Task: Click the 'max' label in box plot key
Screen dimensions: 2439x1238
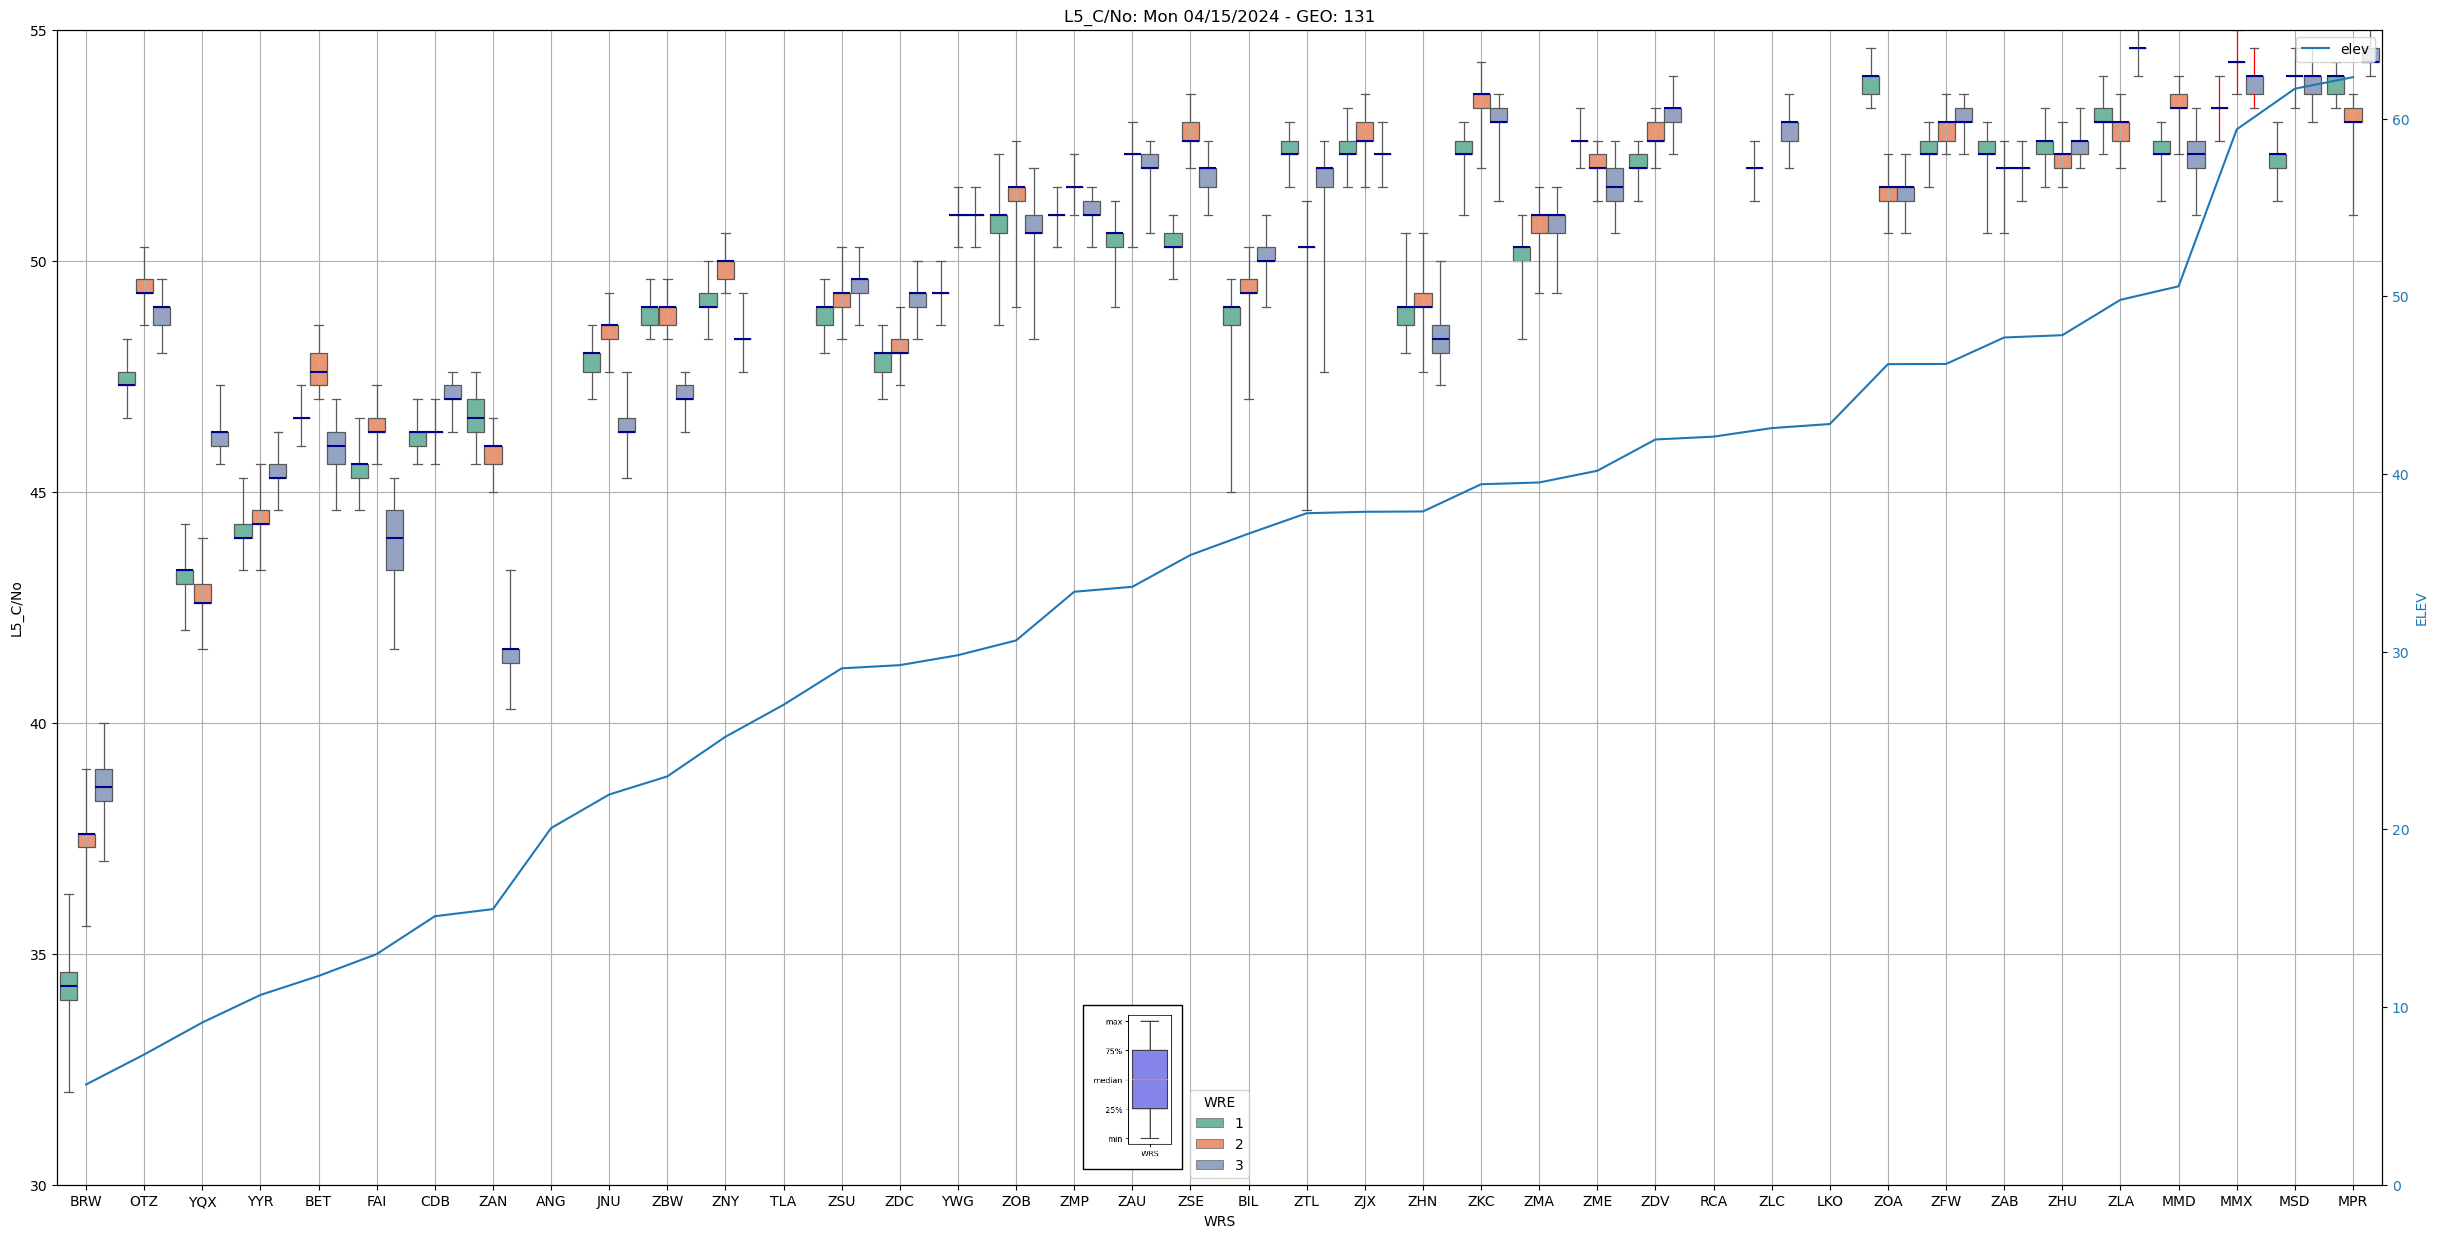Action: (x=1113, y=1022)
